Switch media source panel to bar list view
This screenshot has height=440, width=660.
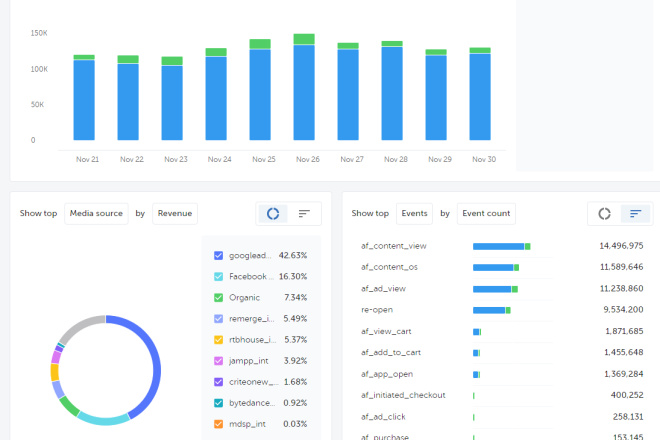(x=304, y=213)
